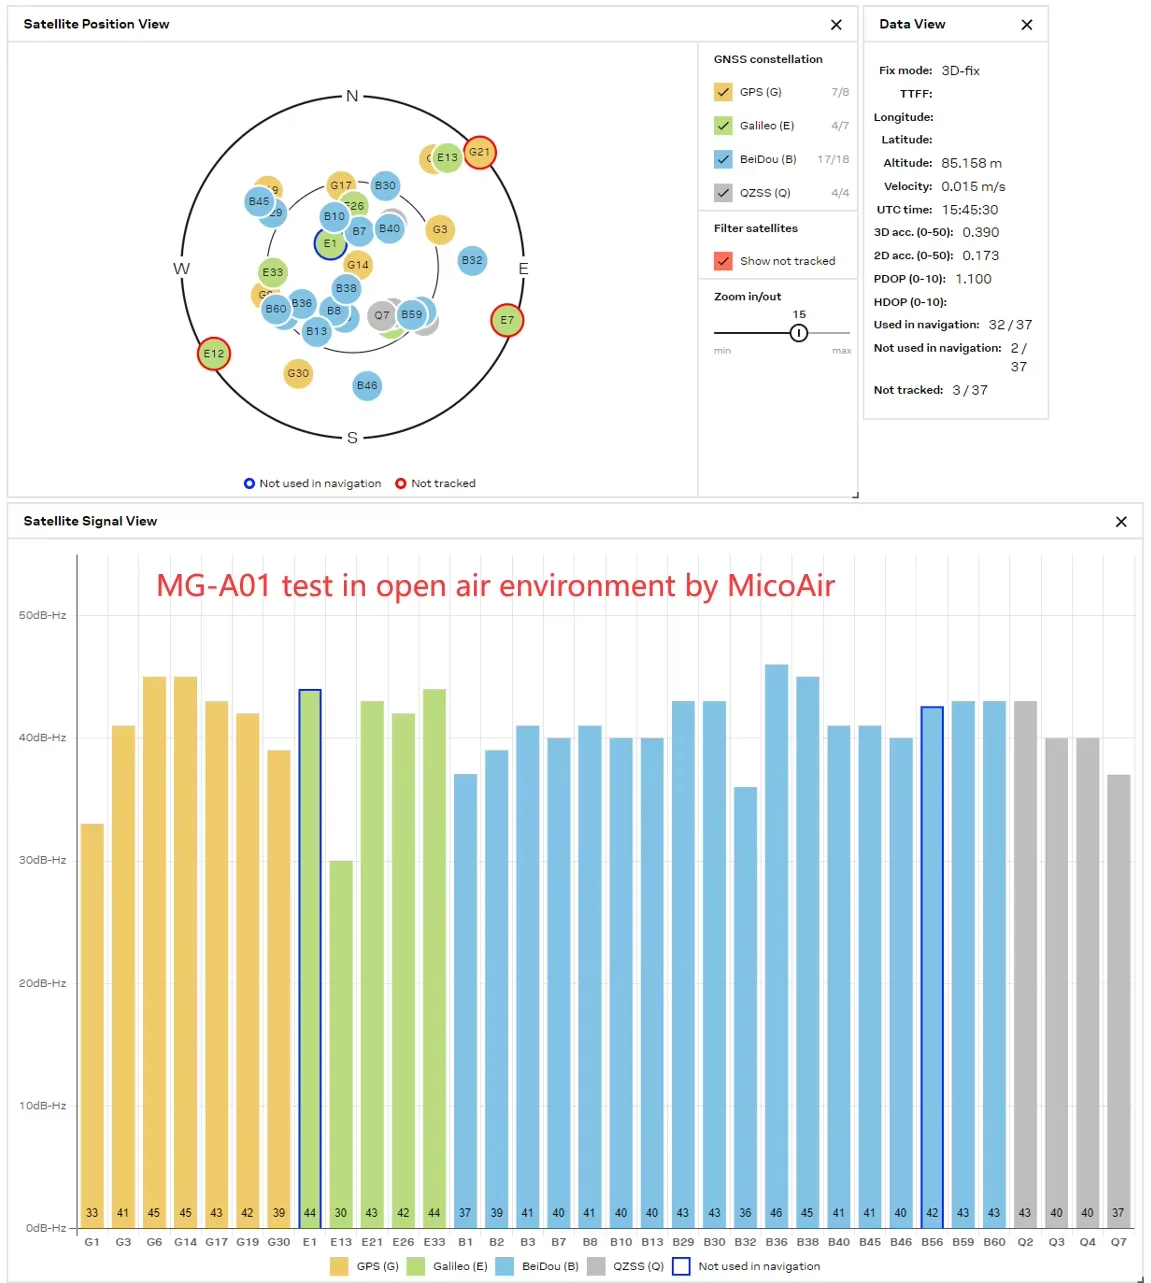The image size is (1151, 1283).
Task: Close the Satellite Position View panel
Action: 836,25
